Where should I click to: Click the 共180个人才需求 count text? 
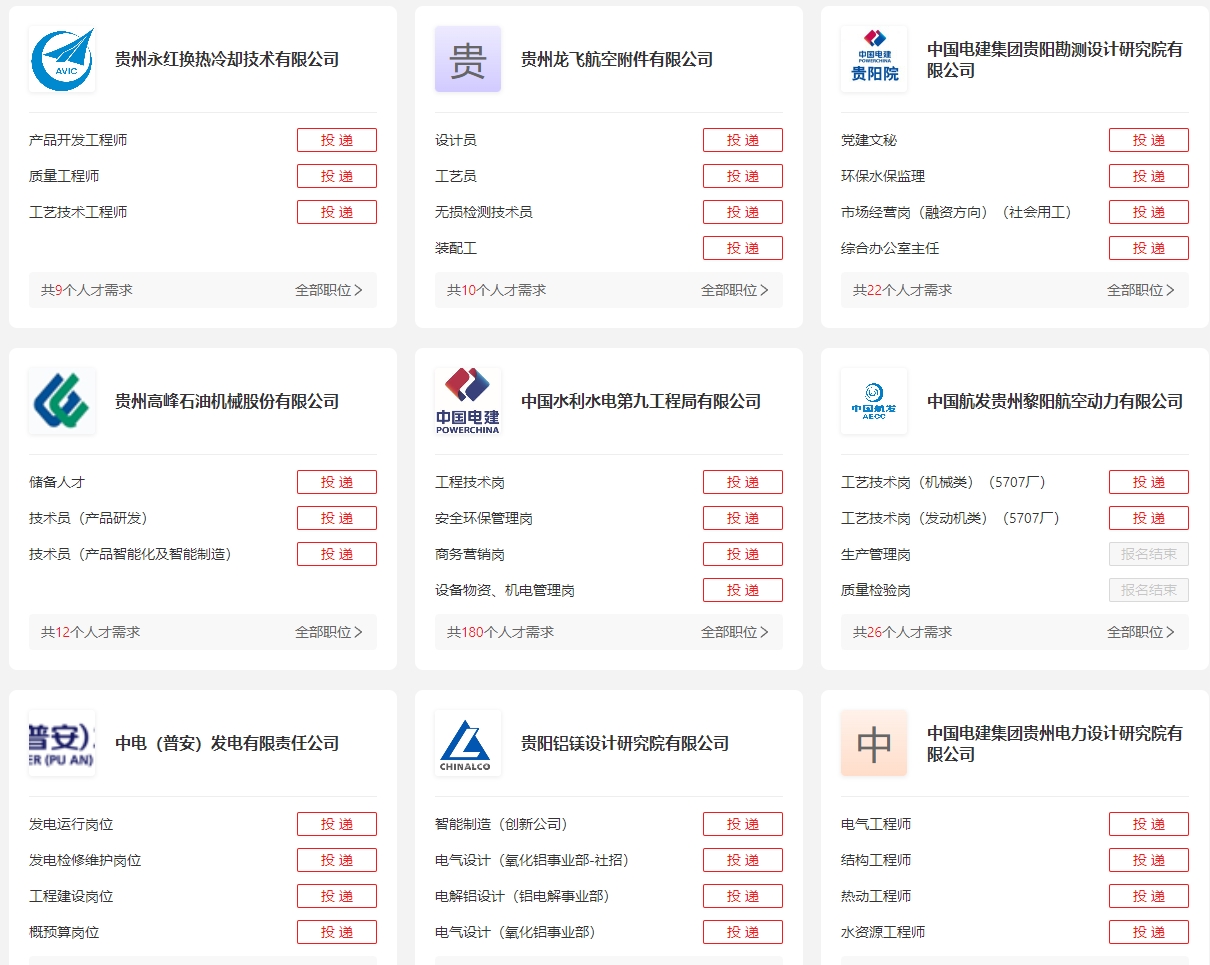[500, 632]
